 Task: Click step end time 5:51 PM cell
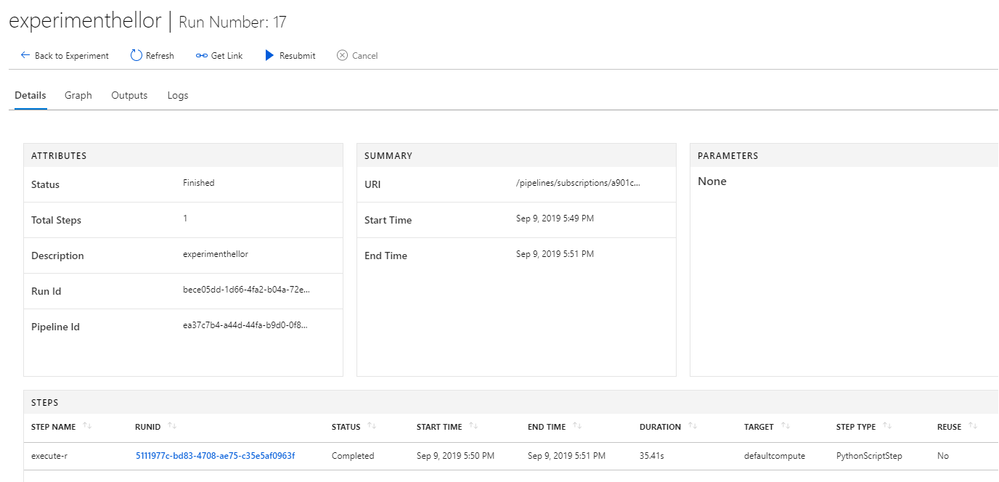tap(567, 456)
